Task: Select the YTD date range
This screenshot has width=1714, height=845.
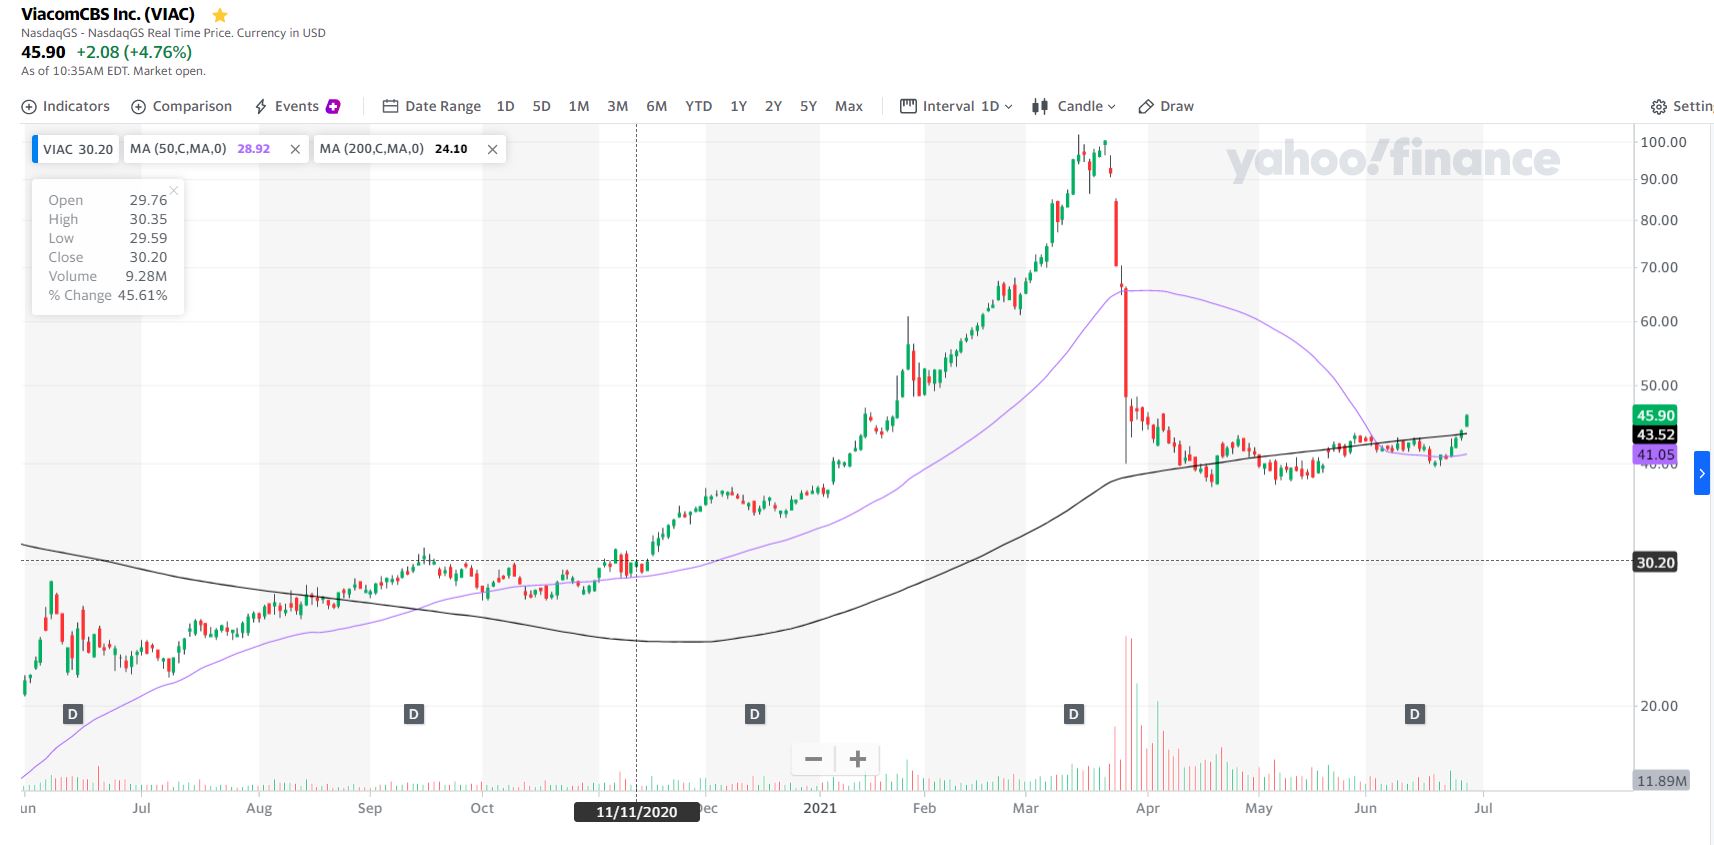Action: [x=699, y=106]
